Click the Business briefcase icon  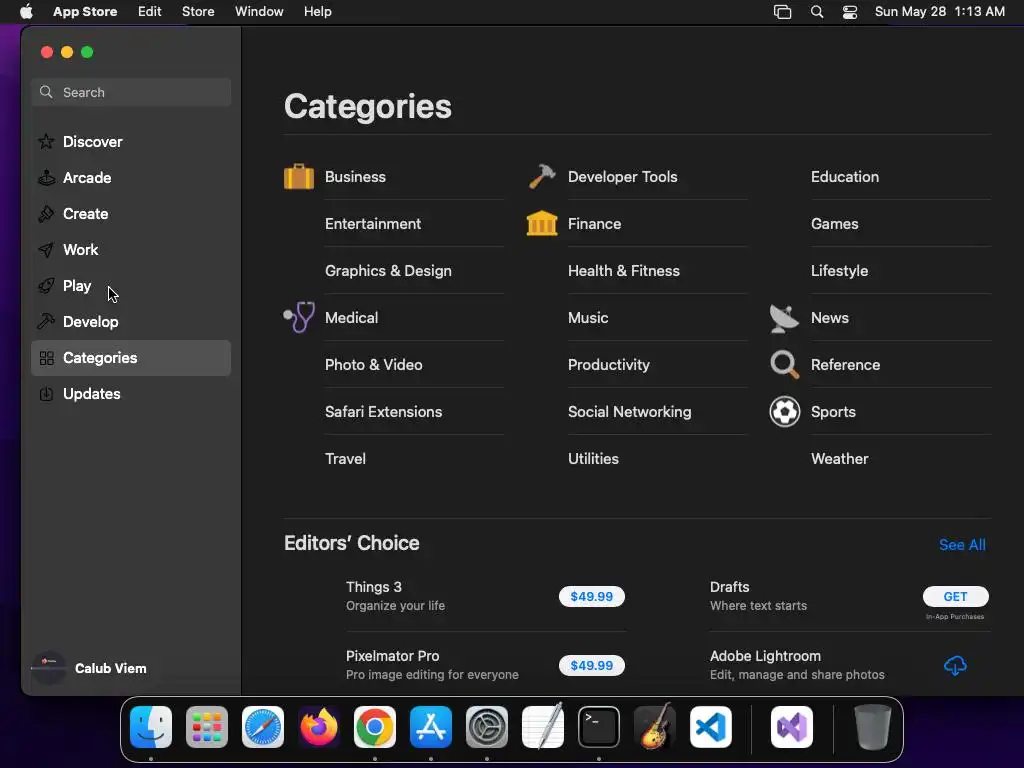pyautogui.click(x=299, y=176)
